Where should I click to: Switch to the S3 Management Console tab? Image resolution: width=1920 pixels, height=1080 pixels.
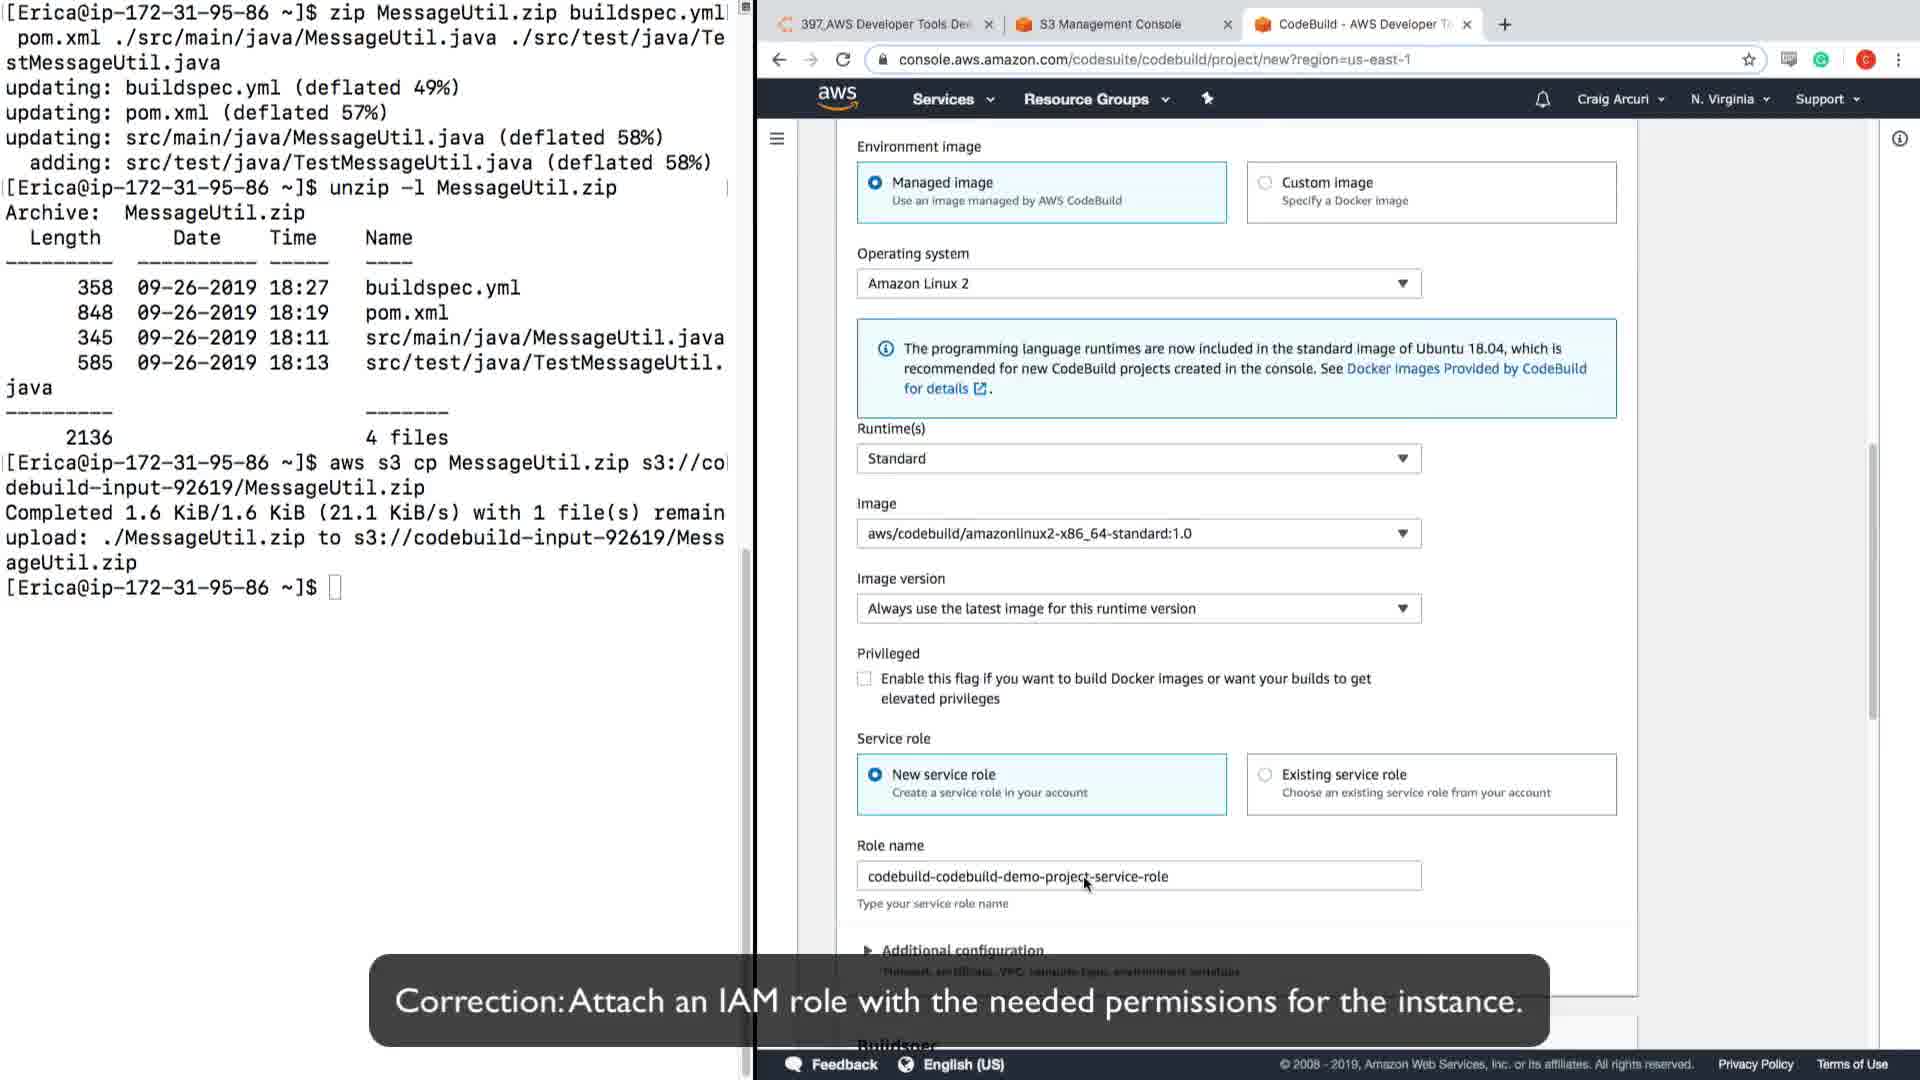coord(1110,24)
